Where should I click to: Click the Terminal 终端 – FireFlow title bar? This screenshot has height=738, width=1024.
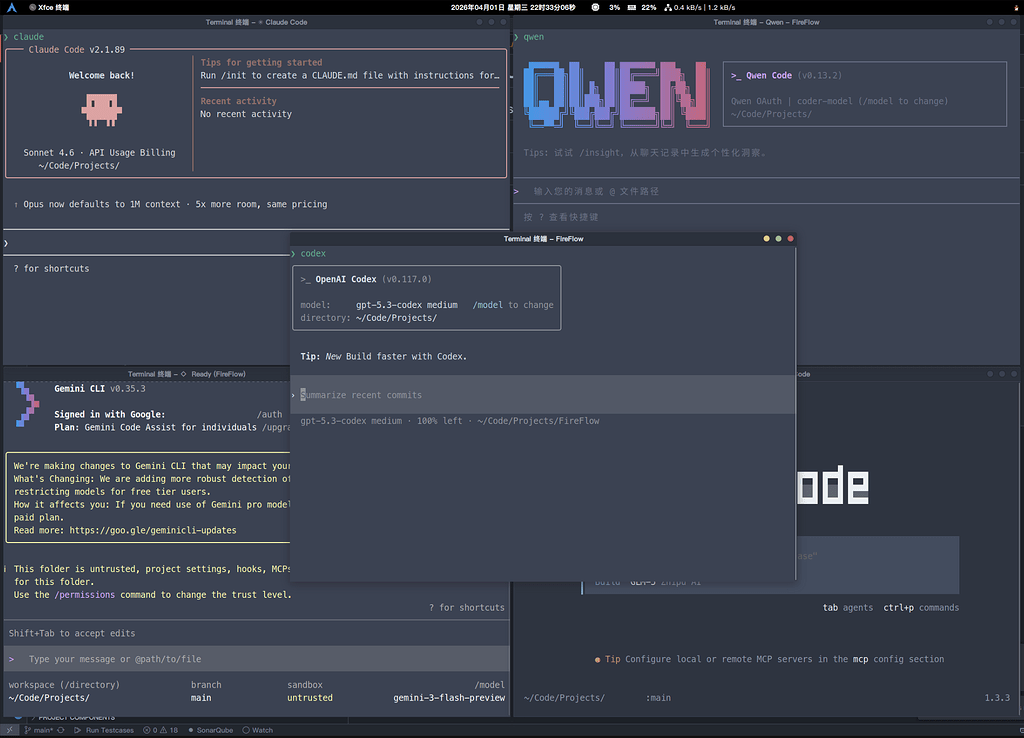(543, 238)
